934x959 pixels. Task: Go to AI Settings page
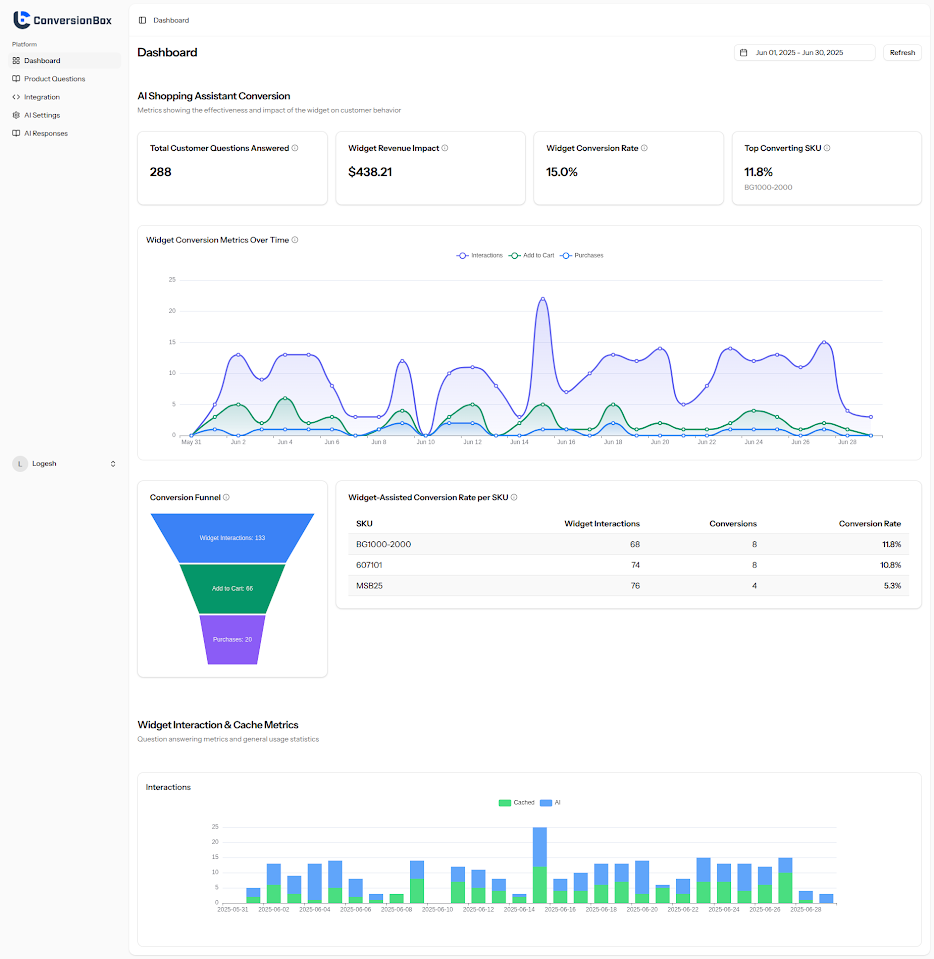click(x=42, y=115)
